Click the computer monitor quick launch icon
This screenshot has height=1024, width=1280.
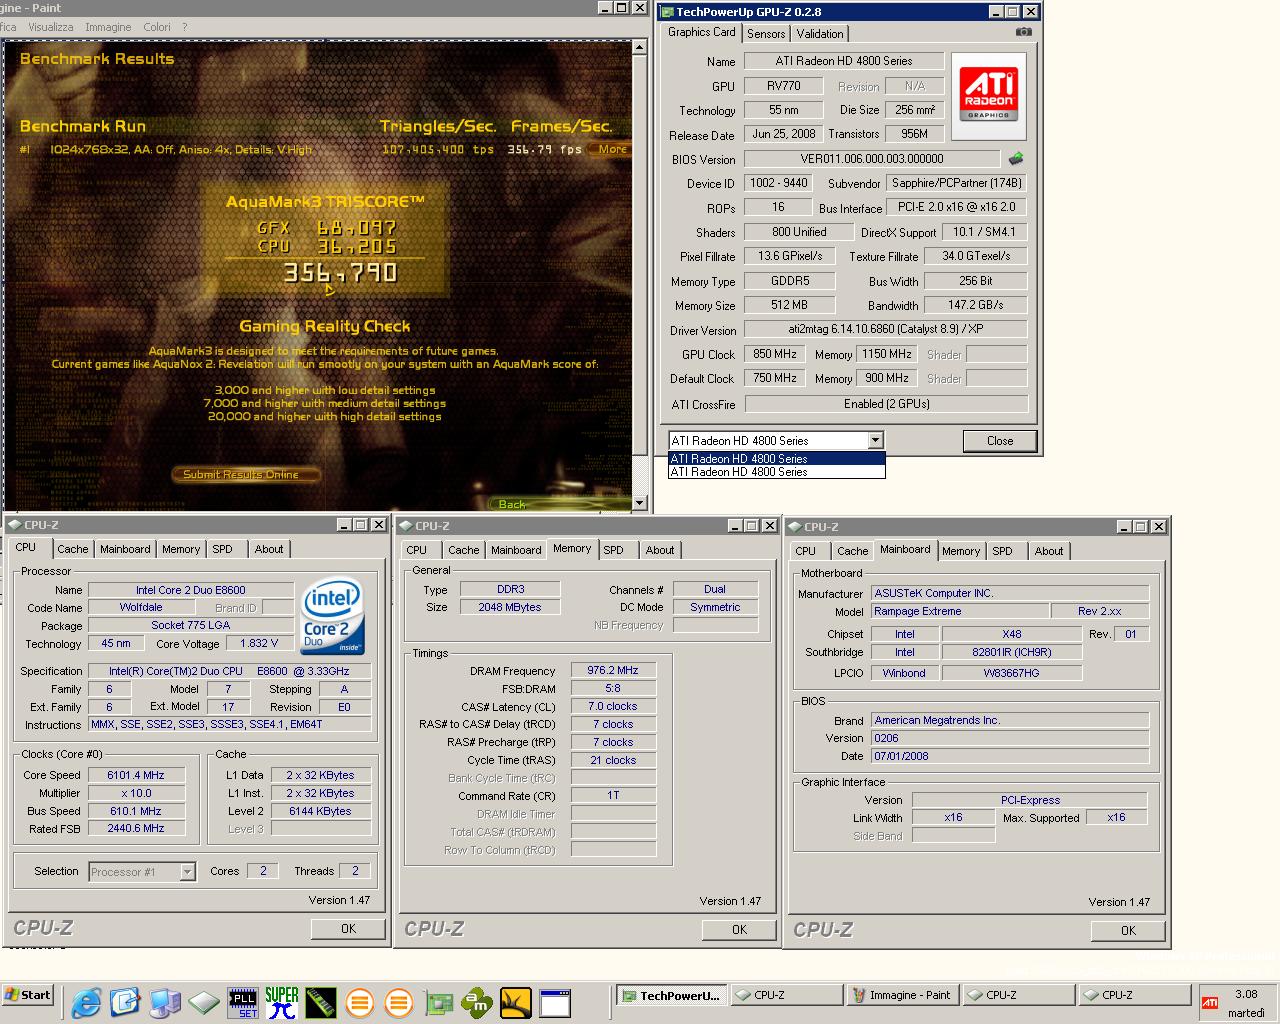click(165, 1001)
